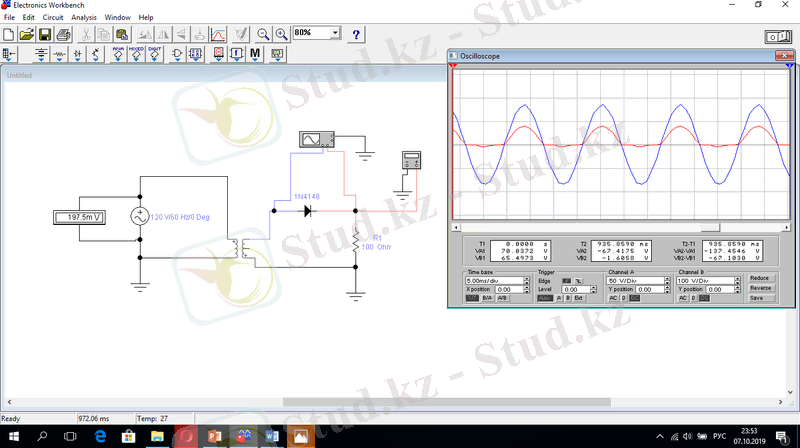This screenshot has height=448, width=800.
Task: Open the Circuit menu
Action: [x=53, y=18]
